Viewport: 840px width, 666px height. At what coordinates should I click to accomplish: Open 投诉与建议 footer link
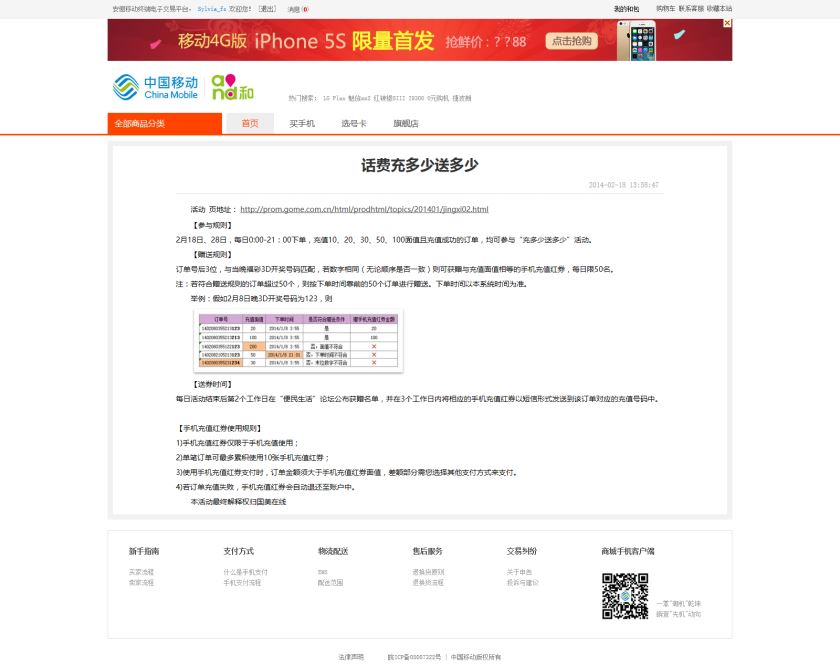pos(522,582)
